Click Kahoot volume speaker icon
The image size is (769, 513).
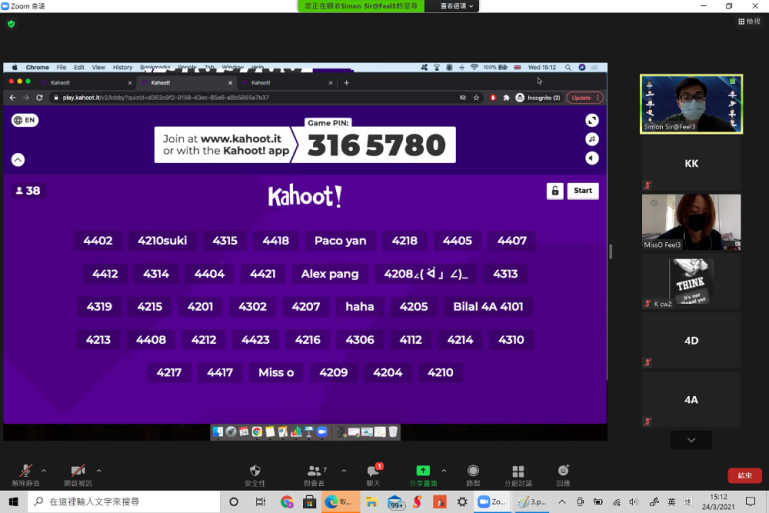tap(591, 158)
